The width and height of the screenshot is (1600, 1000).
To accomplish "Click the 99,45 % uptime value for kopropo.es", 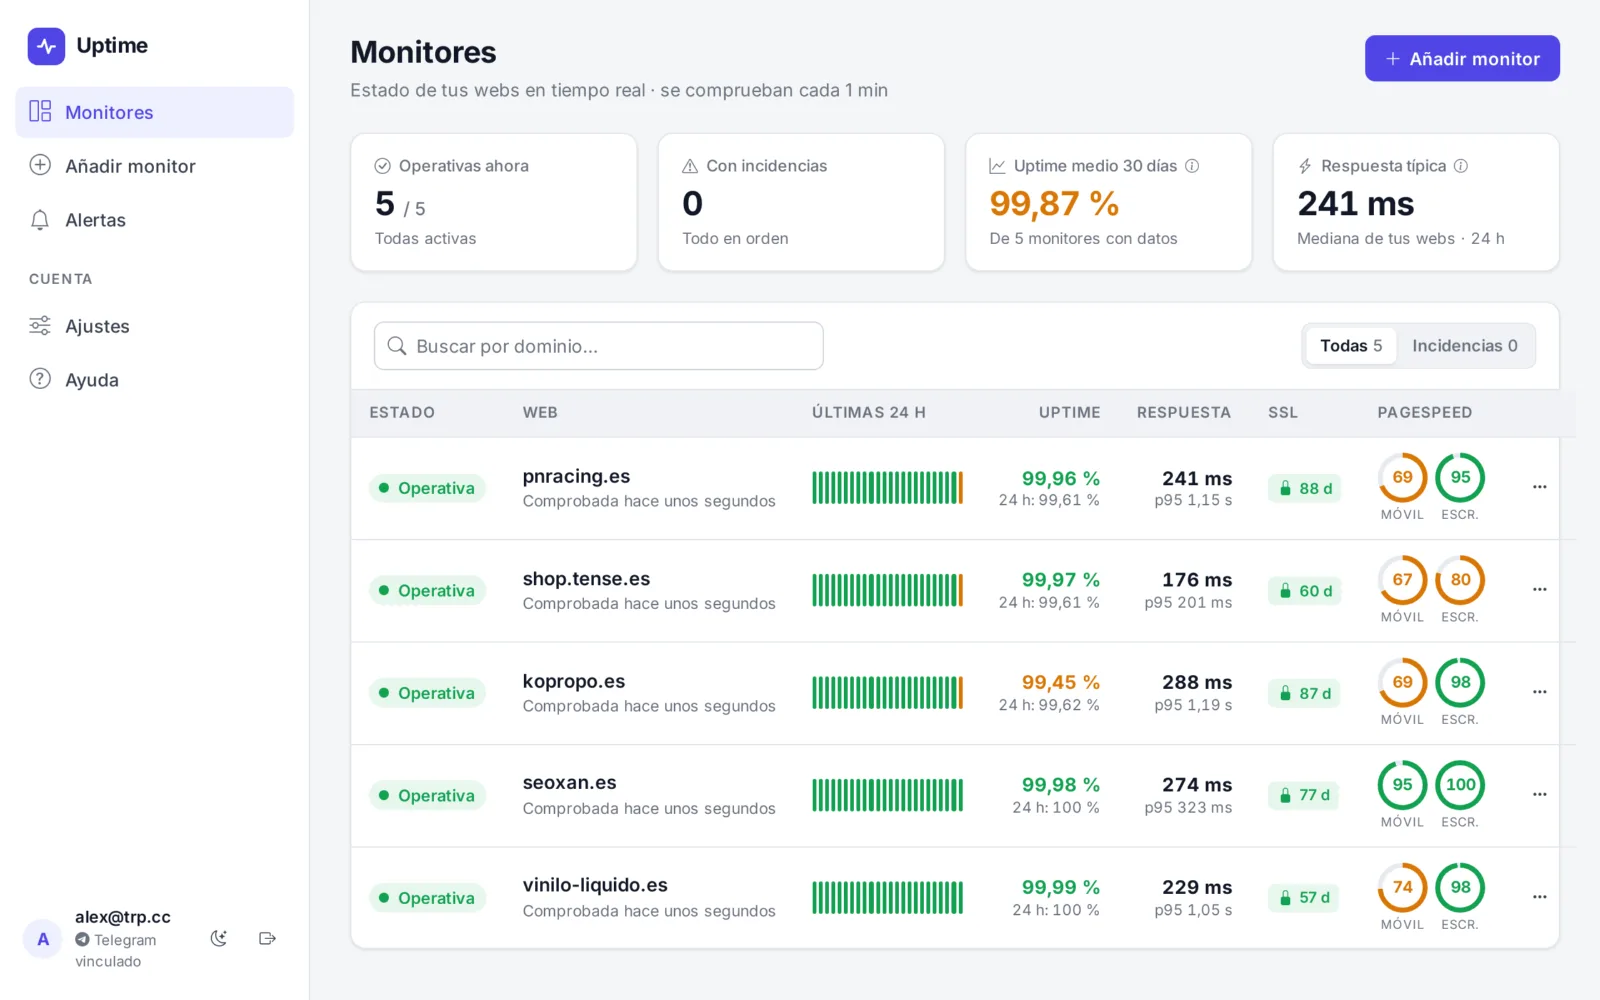I will pyautogui.click(x=1060, y=682).
